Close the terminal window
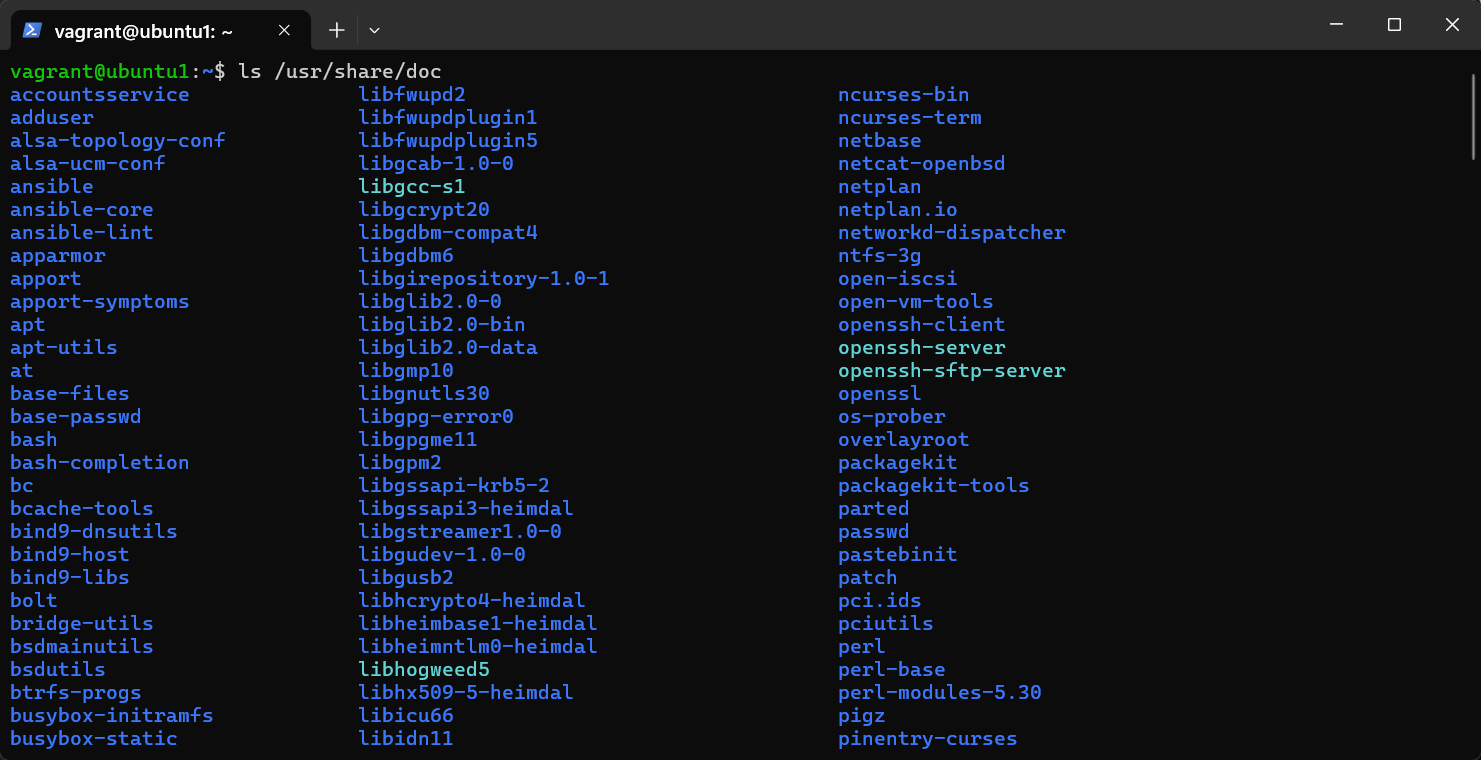The height and width of the screenshot is (760, 1481). pos(1452,25)
